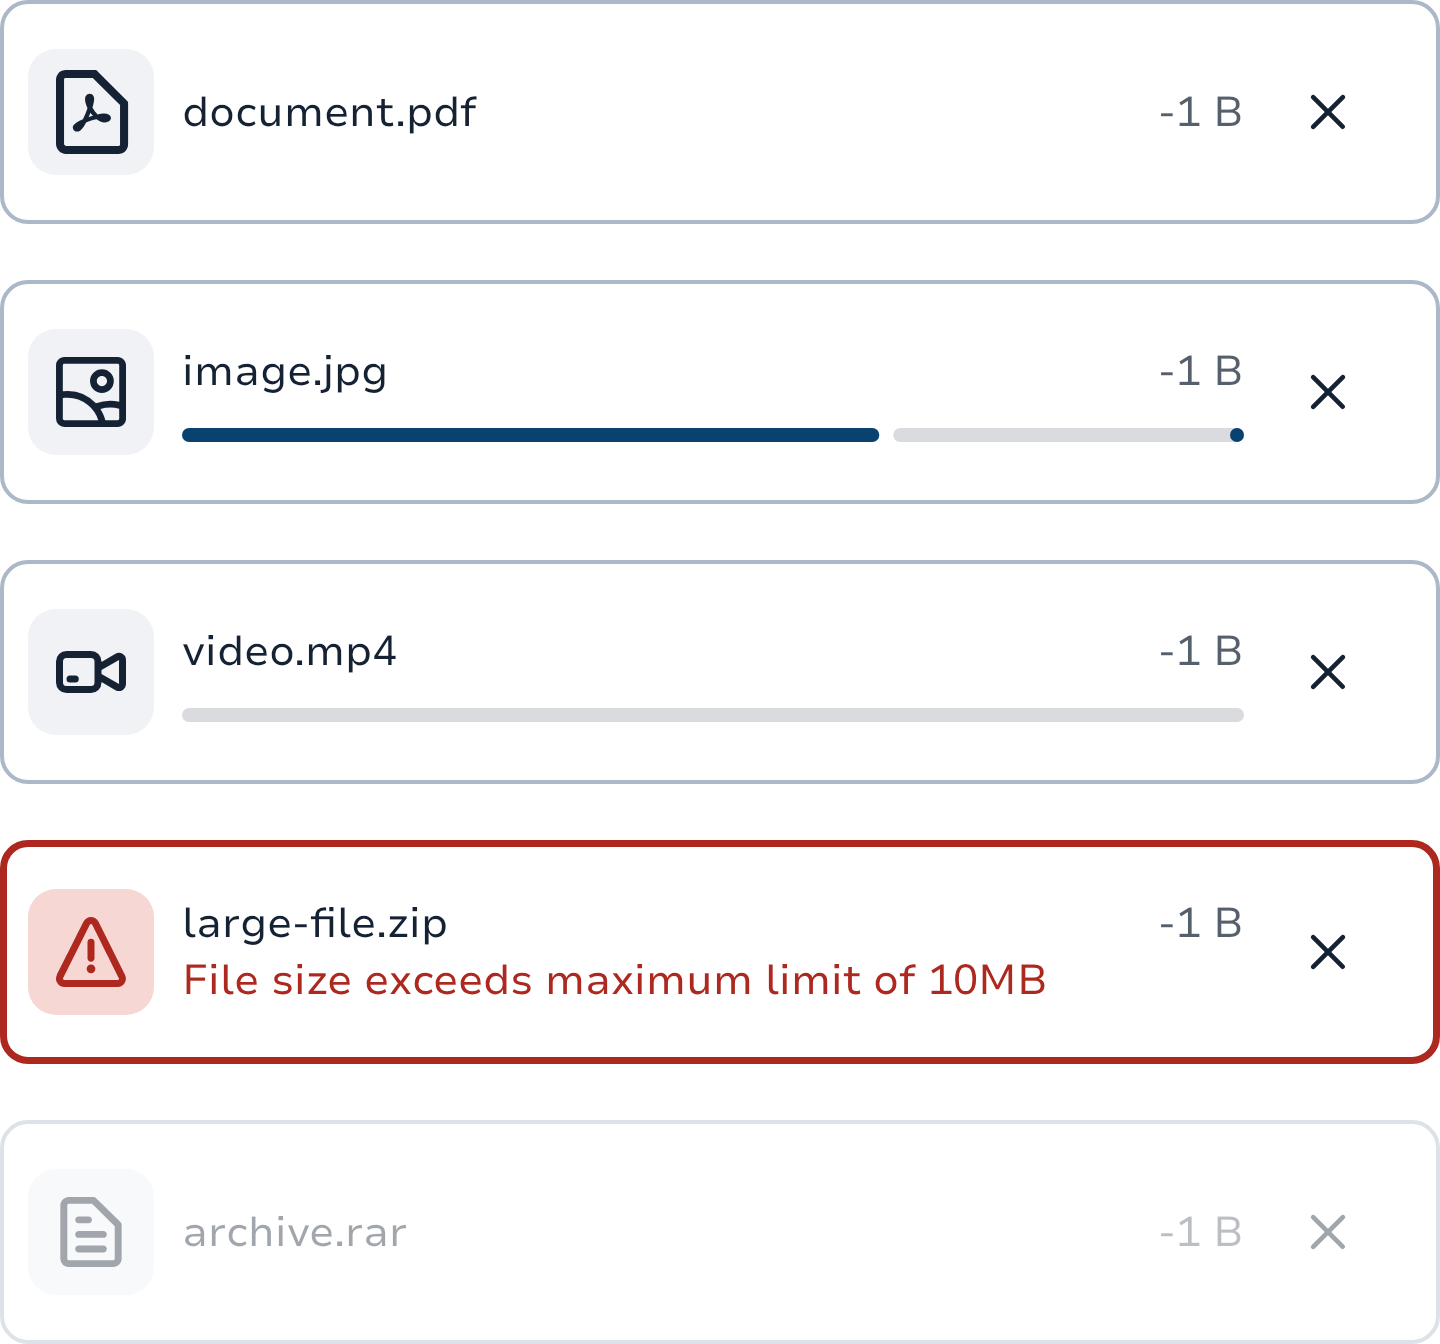Cancel the image.jpg upload via X
Image resolution: width=1440 pixels, height=1344 pixels.
coord(1328,392)
